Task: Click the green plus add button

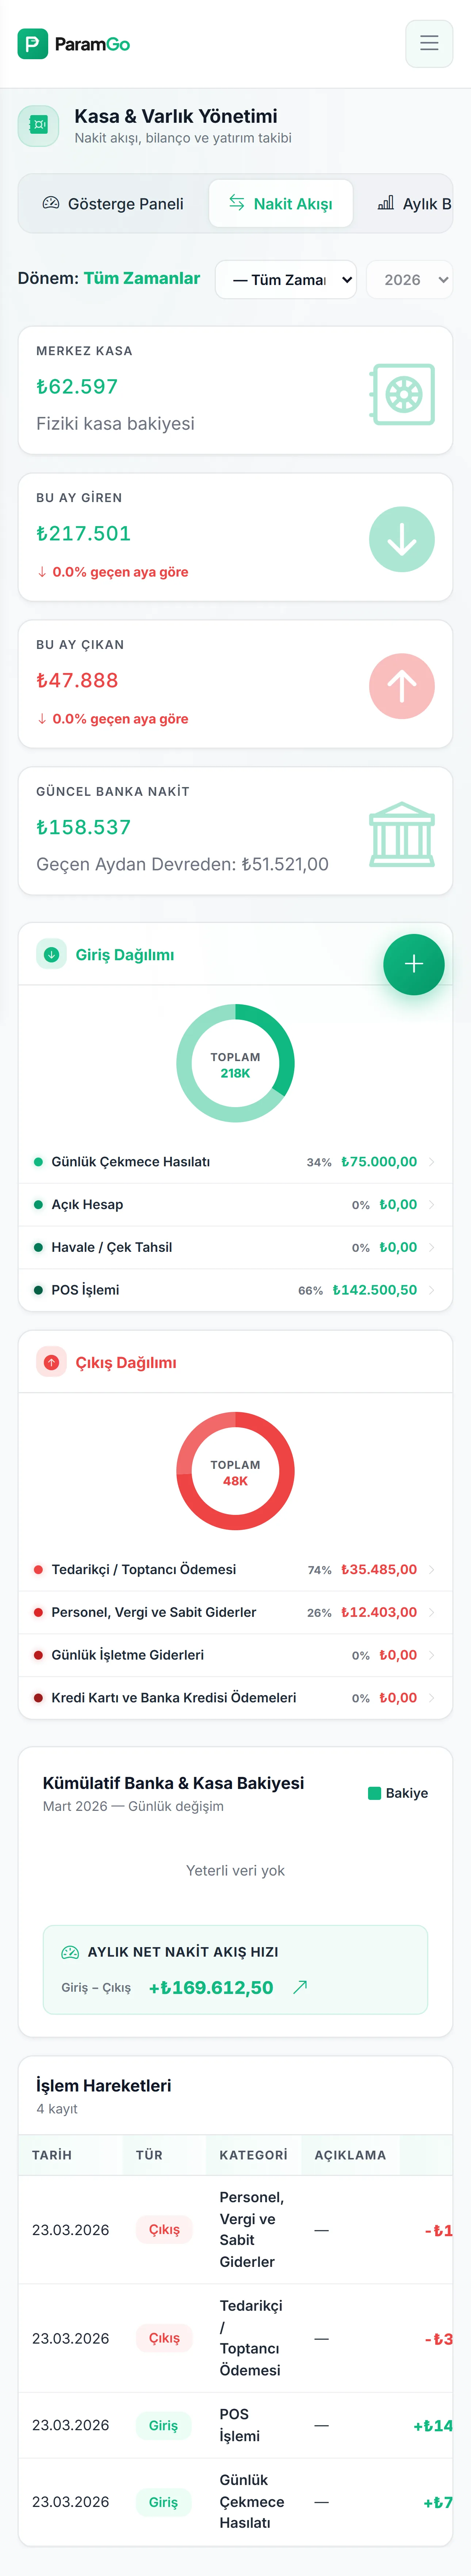Action: pyautogui.click(x=413, y=964)
